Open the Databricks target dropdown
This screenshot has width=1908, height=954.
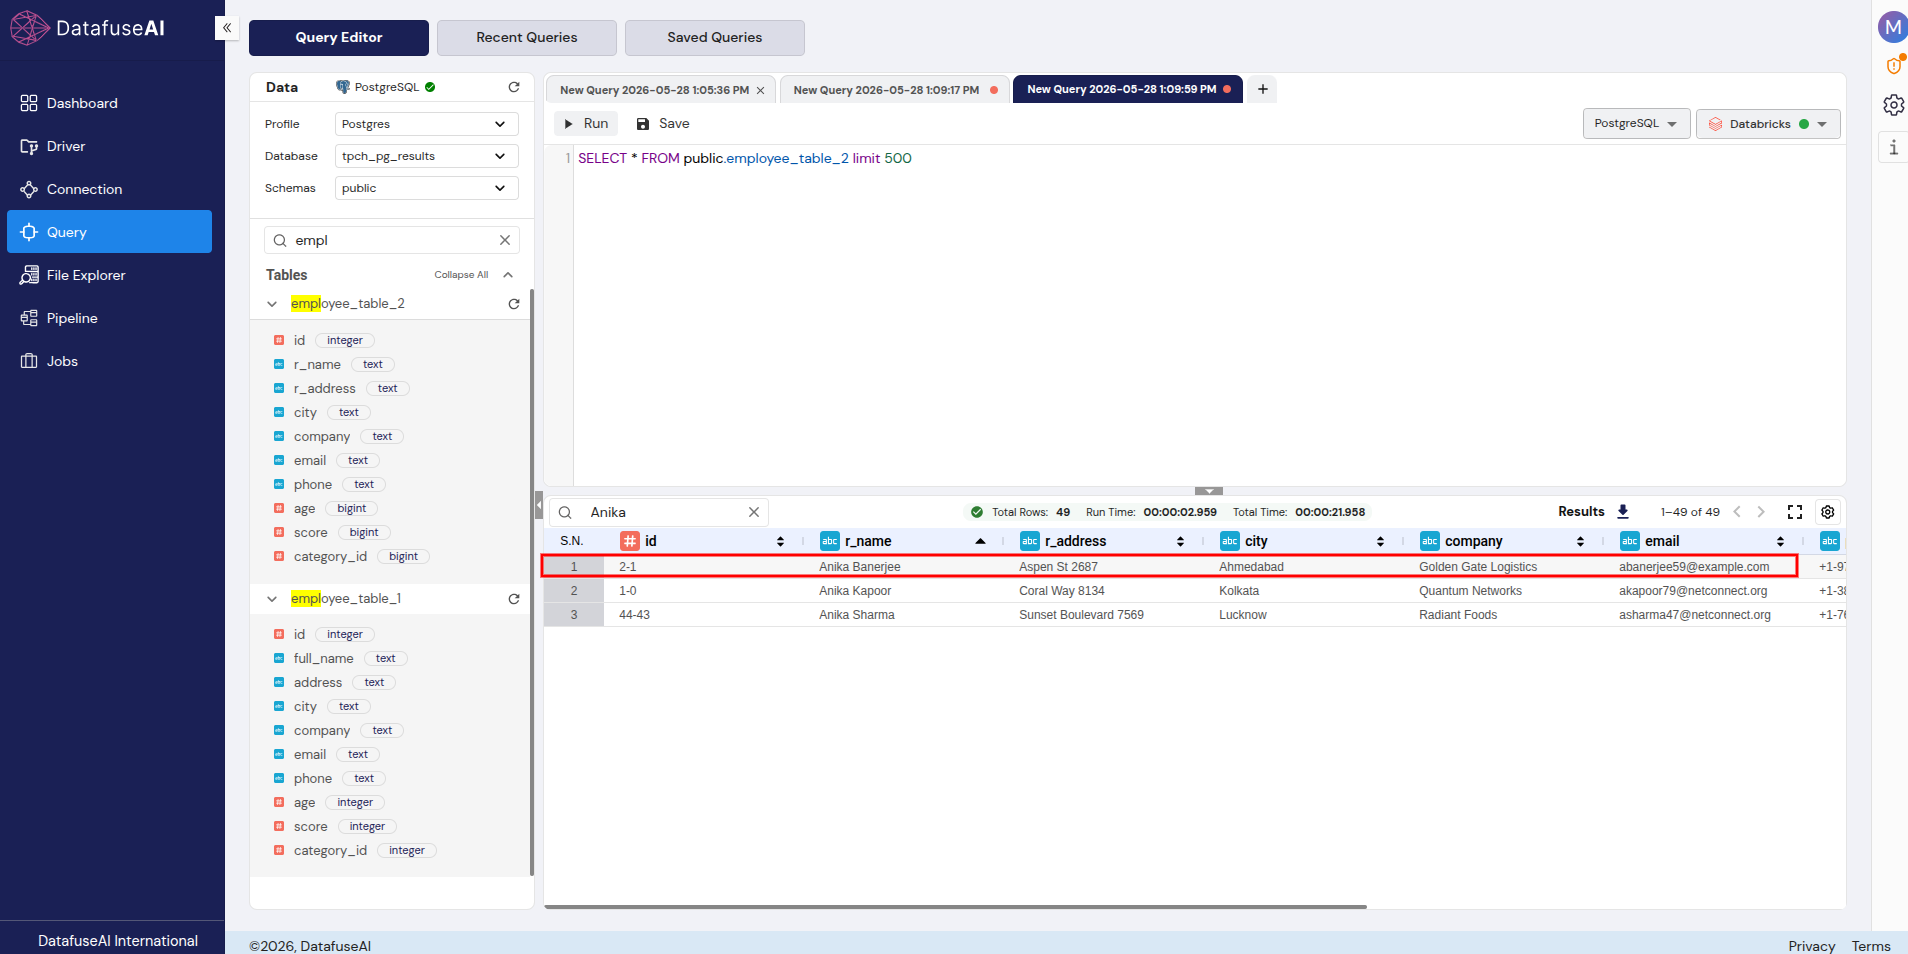click(1768, 124)
